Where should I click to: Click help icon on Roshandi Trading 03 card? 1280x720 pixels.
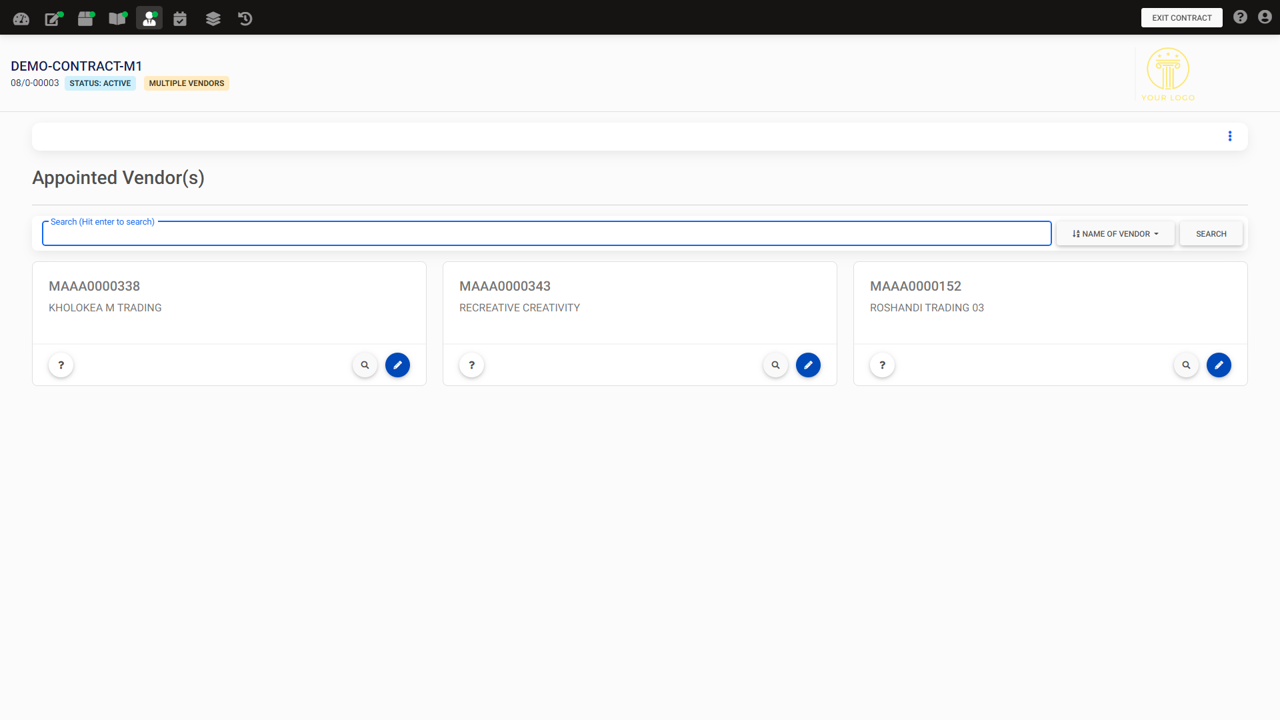click(x=882, y=365)
